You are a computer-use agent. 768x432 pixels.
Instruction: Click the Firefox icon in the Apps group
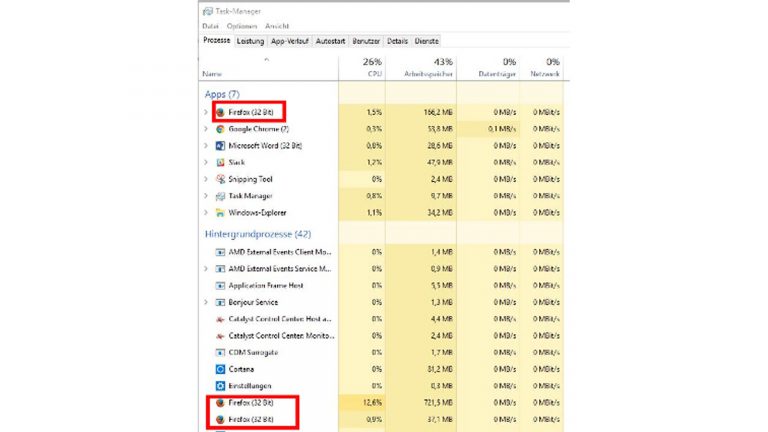click(x=220, y=113)
